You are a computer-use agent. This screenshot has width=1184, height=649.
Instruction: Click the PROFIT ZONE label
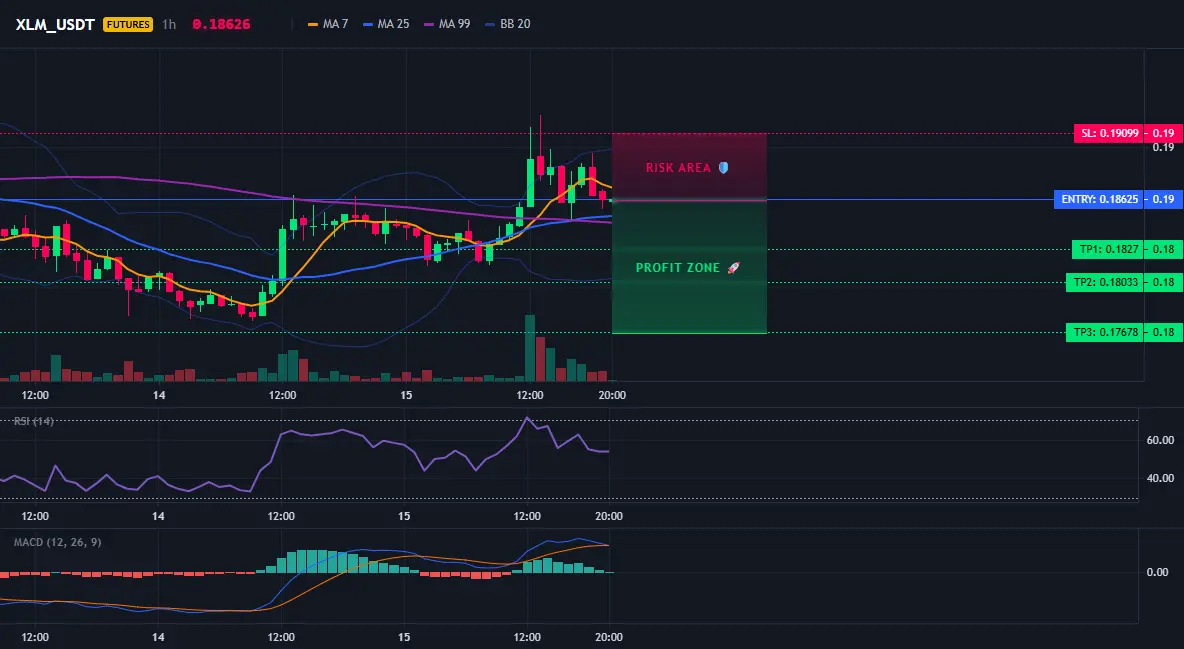click(677, 267)
